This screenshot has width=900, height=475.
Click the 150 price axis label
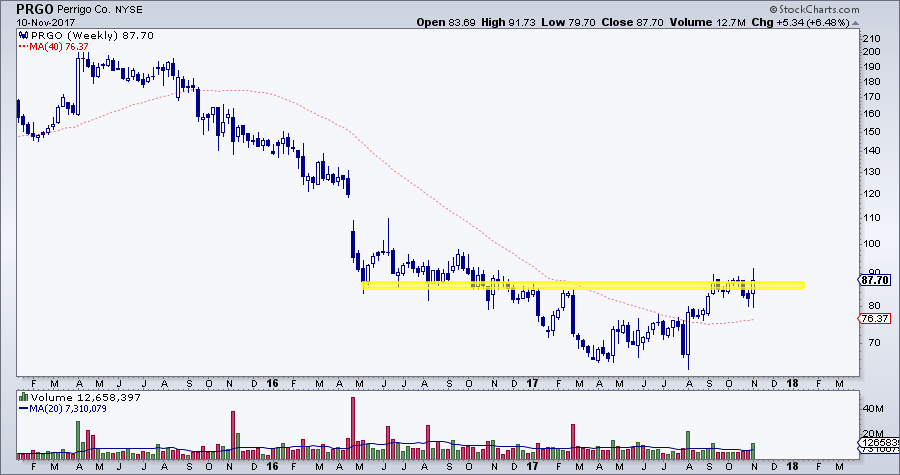[x=871, y=132]
